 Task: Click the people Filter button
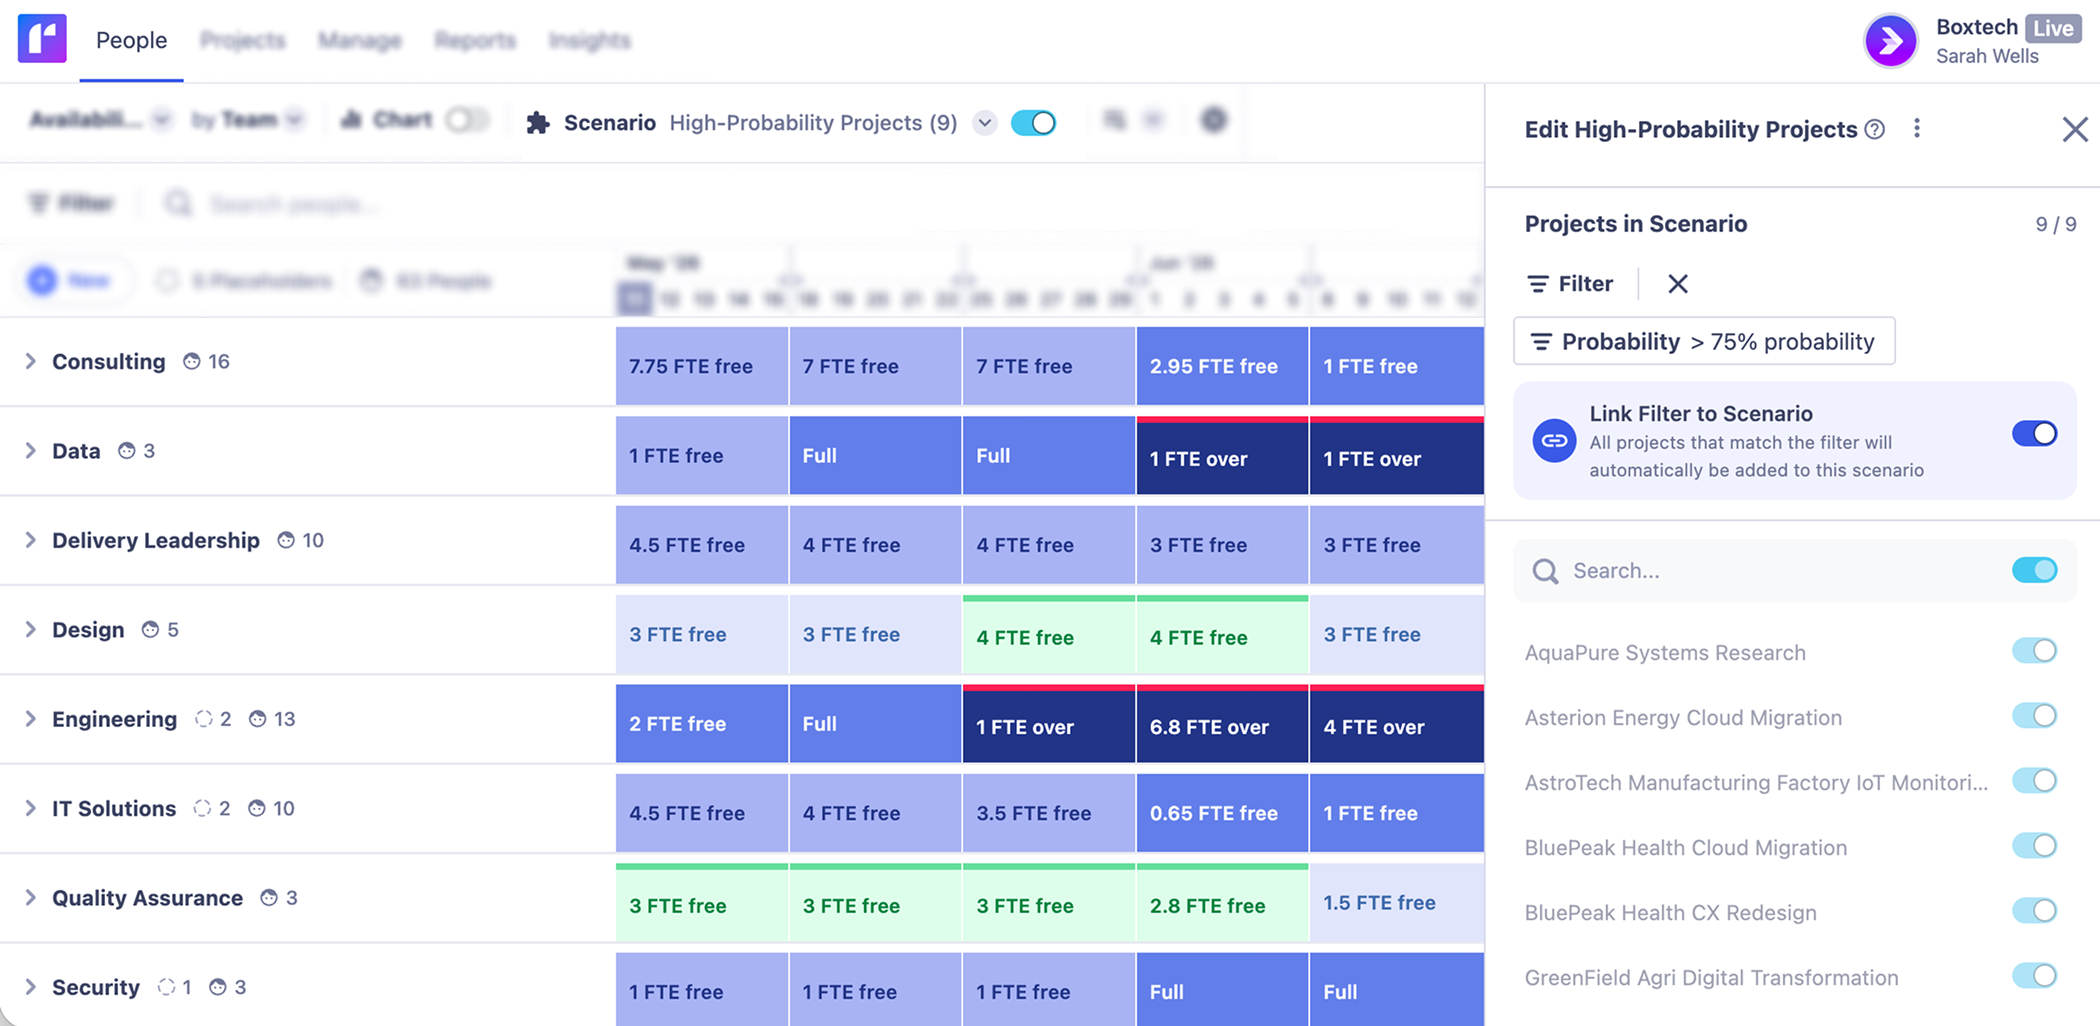[71, 204]
